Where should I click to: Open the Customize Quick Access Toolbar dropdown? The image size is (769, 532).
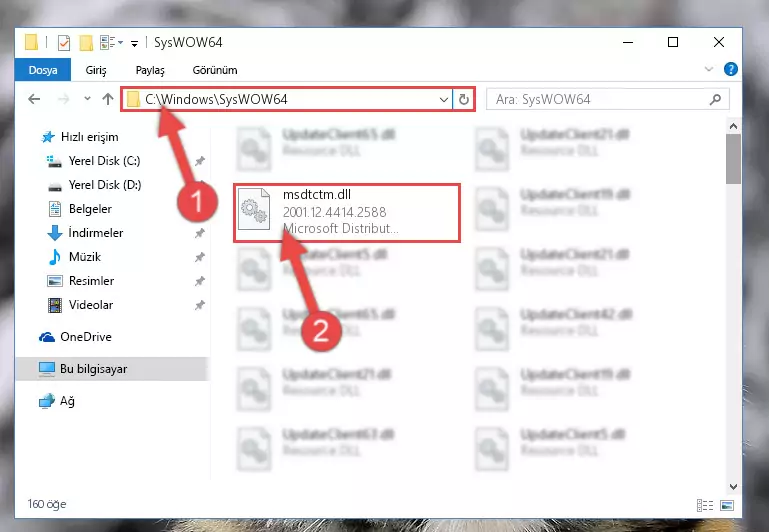[134, 43]
